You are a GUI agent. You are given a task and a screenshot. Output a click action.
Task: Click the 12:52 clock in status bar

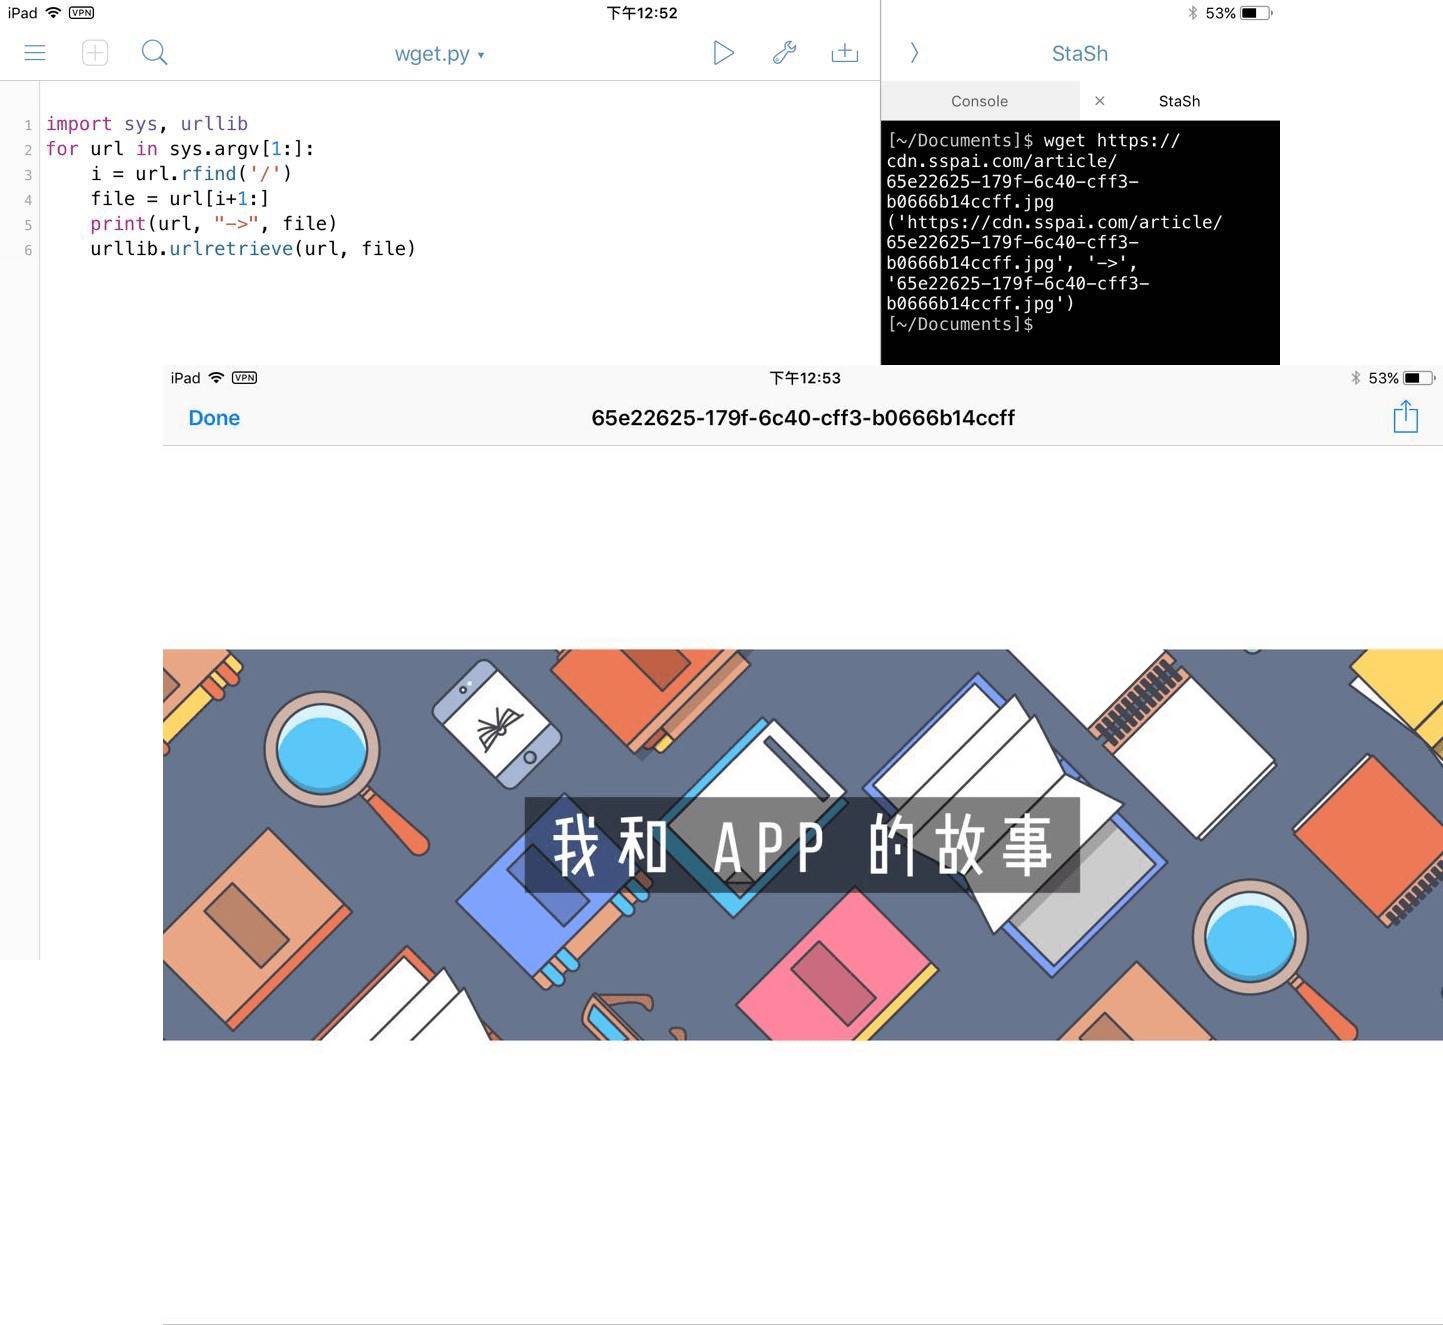coord(642,13)
